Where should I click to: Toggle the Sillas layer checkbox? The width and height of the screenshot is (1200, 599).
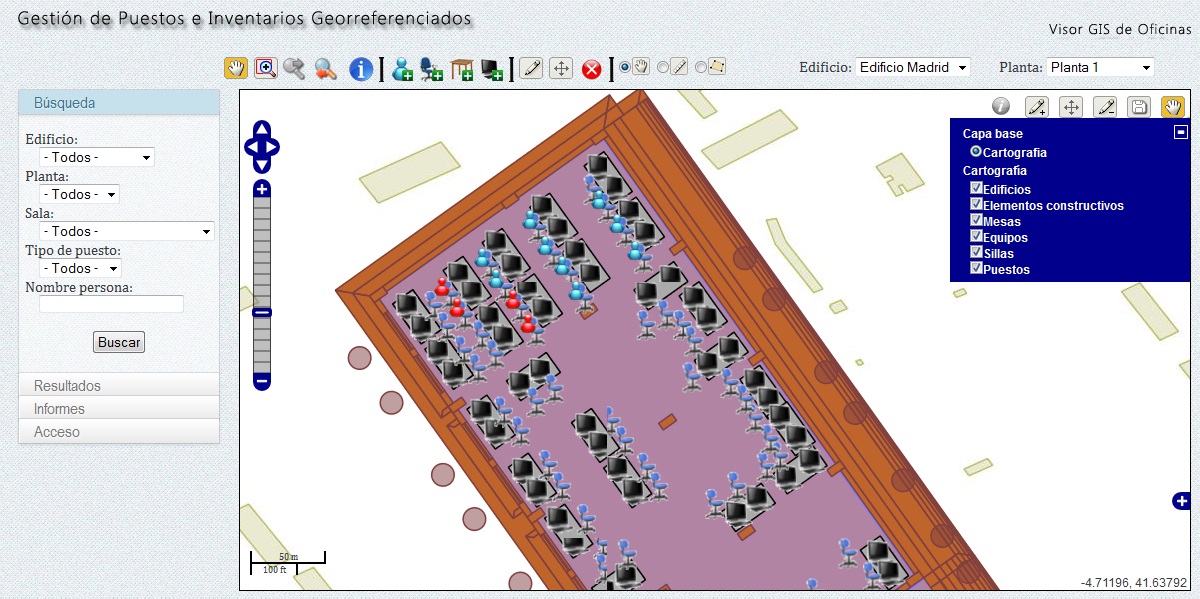click(976, 253)
